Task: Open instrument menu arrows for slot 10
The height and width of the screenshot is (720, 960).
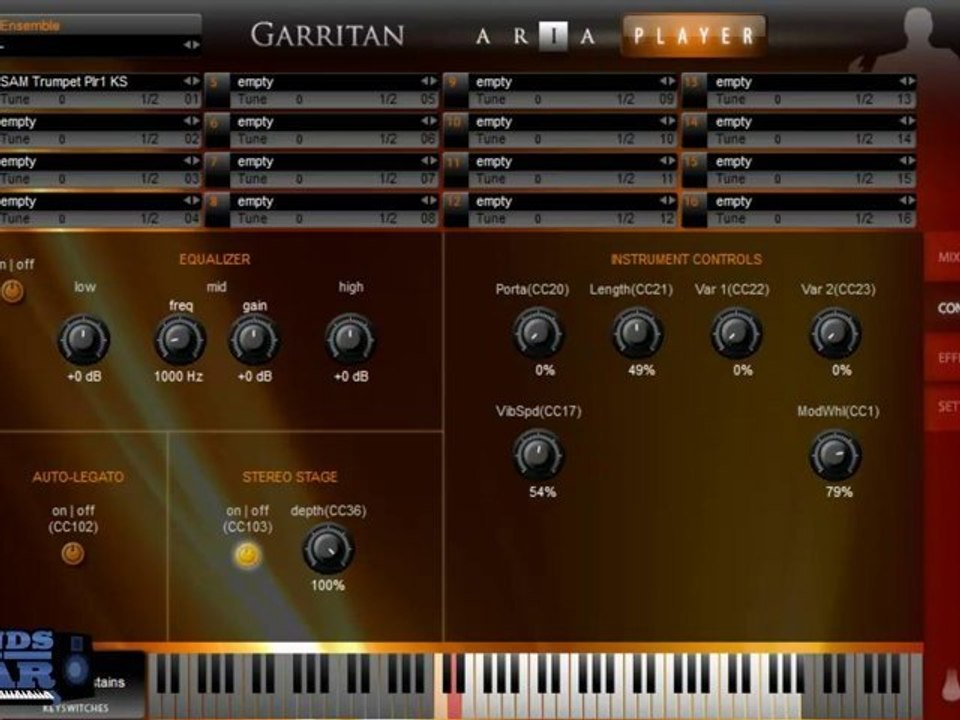Action: tap(667, 121)
